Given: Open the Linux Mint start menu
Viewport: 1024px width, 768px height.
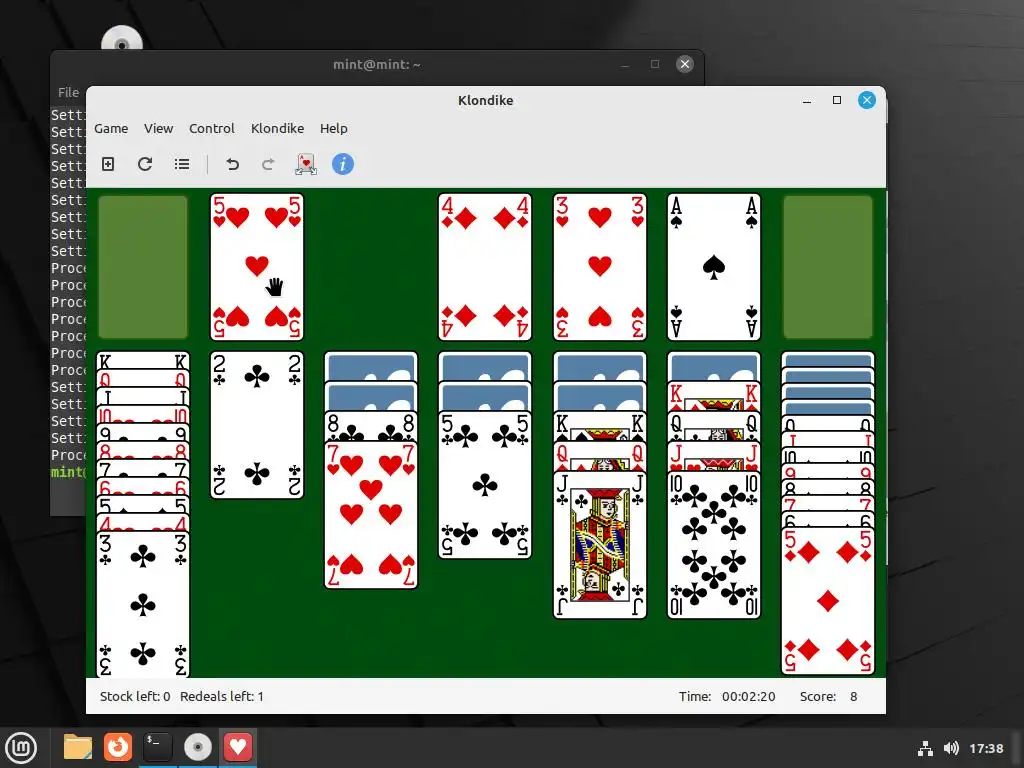Looking at the screenshot, I should (21, 748).
